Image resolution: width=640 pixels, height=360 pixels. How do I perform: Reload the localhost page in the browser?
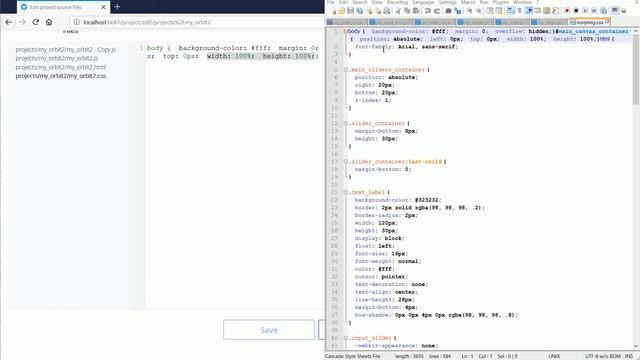click(36, 22)
